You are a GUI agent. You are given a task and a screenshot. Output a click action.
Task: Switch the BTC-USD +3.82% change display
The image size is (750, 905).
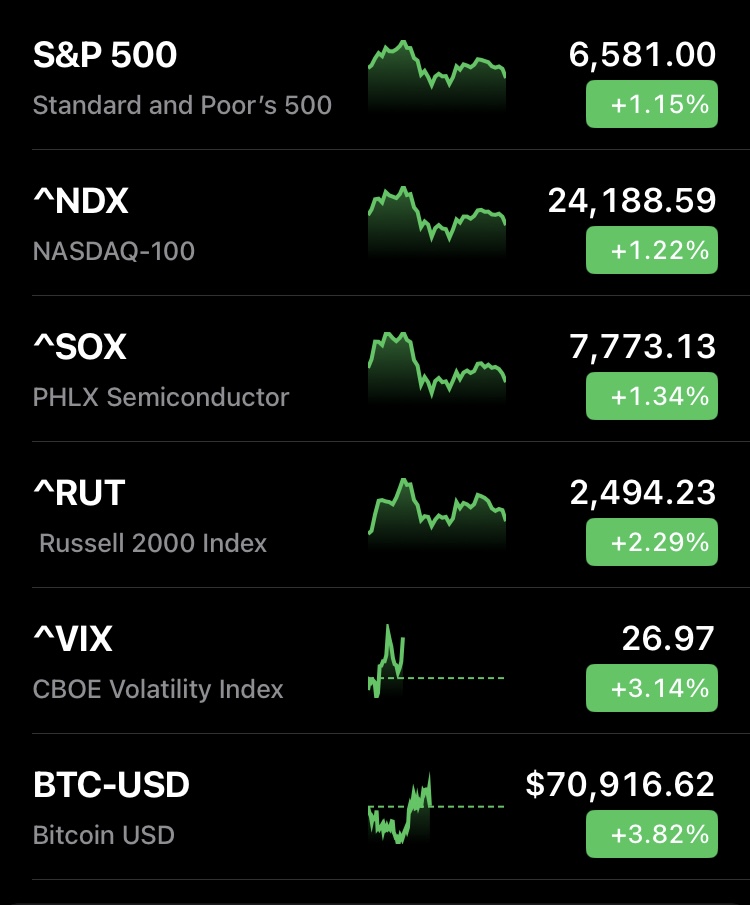tap(651, 834)
